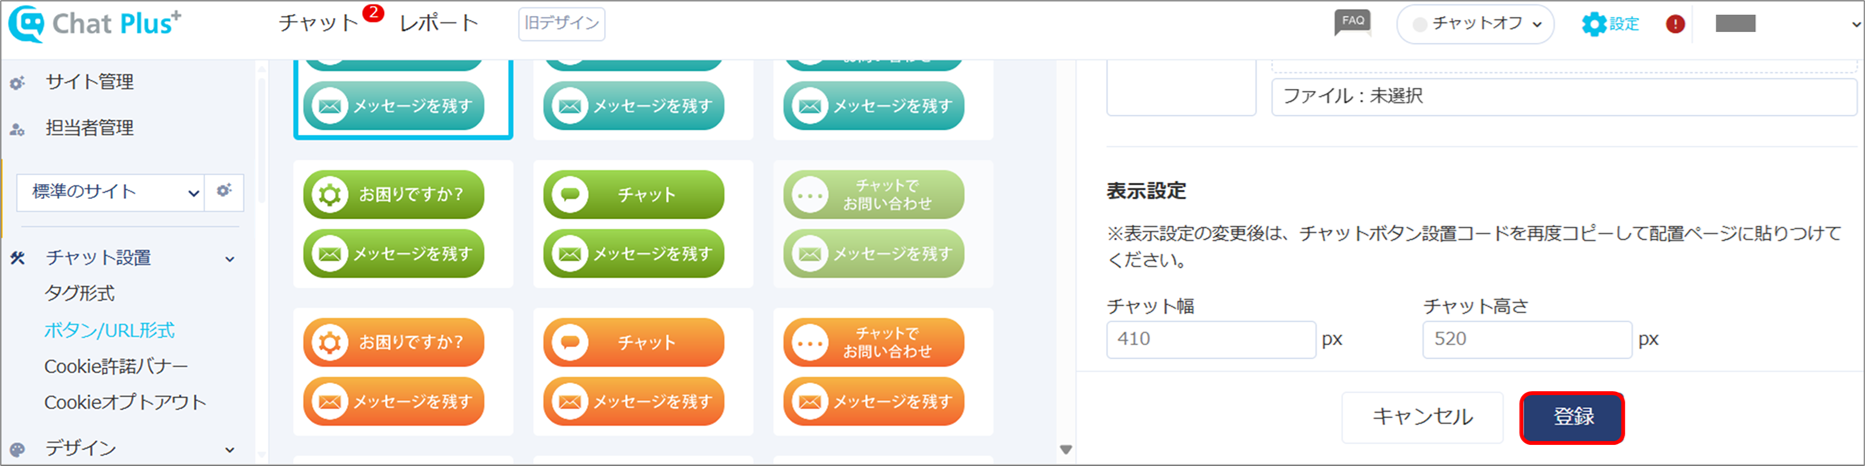Click the Chat Plus logo
Viewport: 1865px width, 466px height.
(96, 23)
